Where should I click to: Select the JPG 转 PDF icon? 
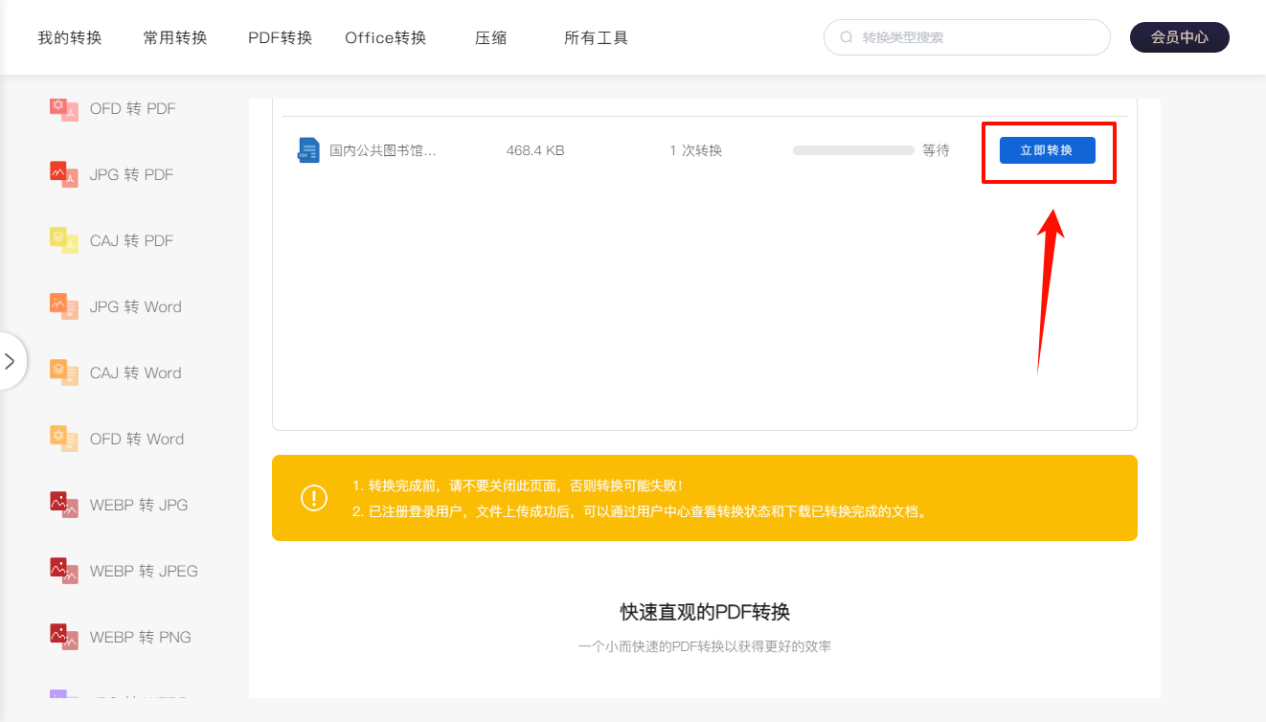pyautogui.click(x=64, y=175)
